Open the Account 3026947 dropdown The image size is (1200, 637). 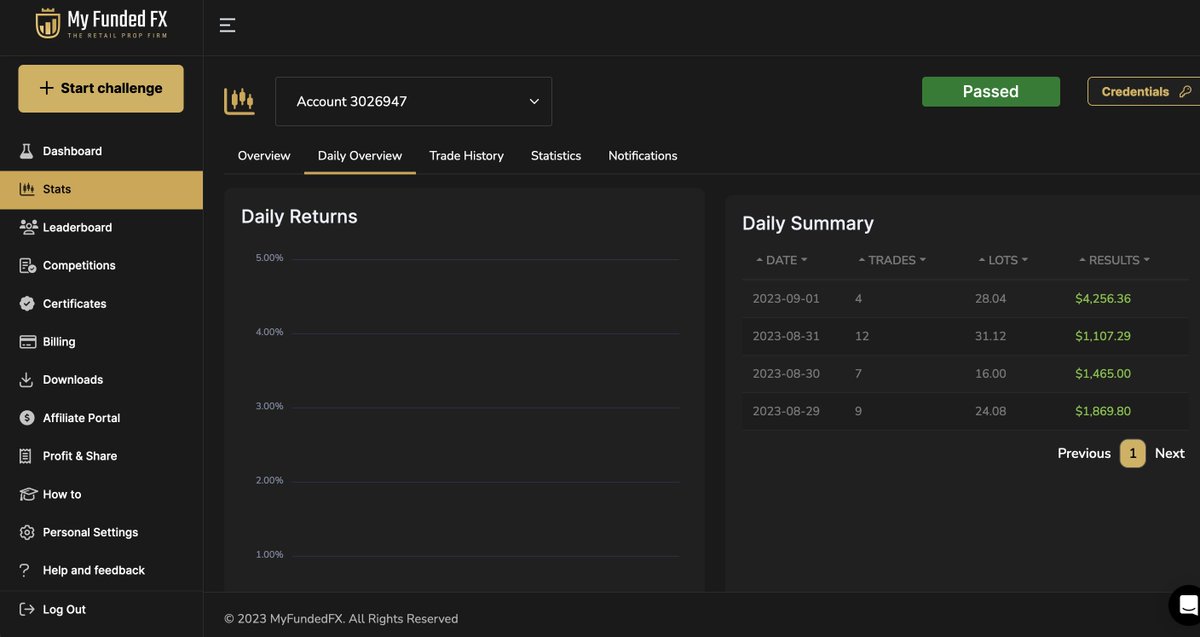tap(413, 101)
